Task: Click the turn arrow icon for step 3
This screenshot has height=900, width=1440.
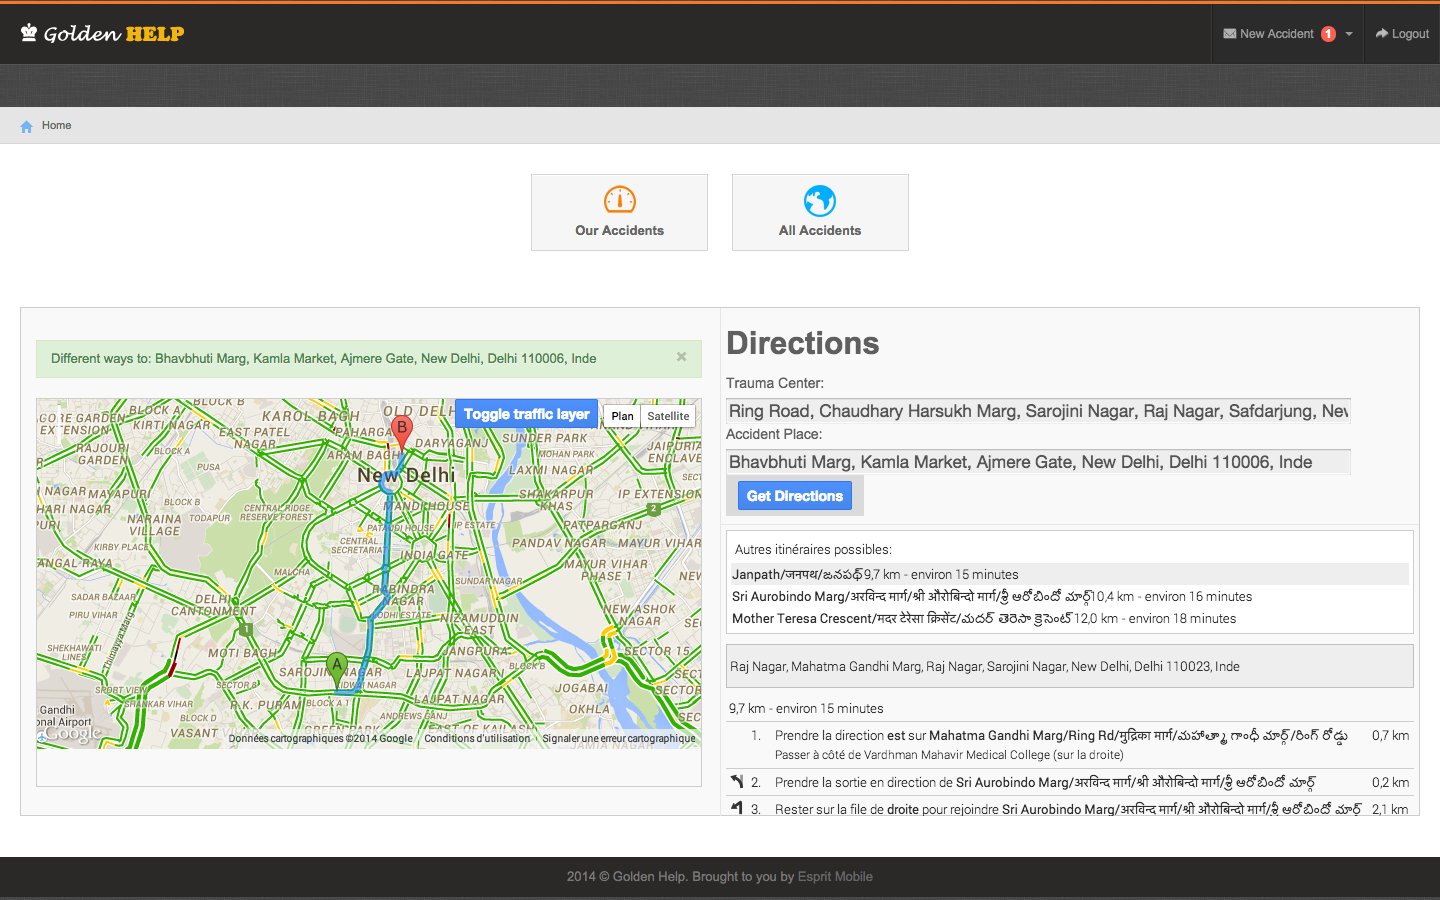Action: tap(737, 808)
